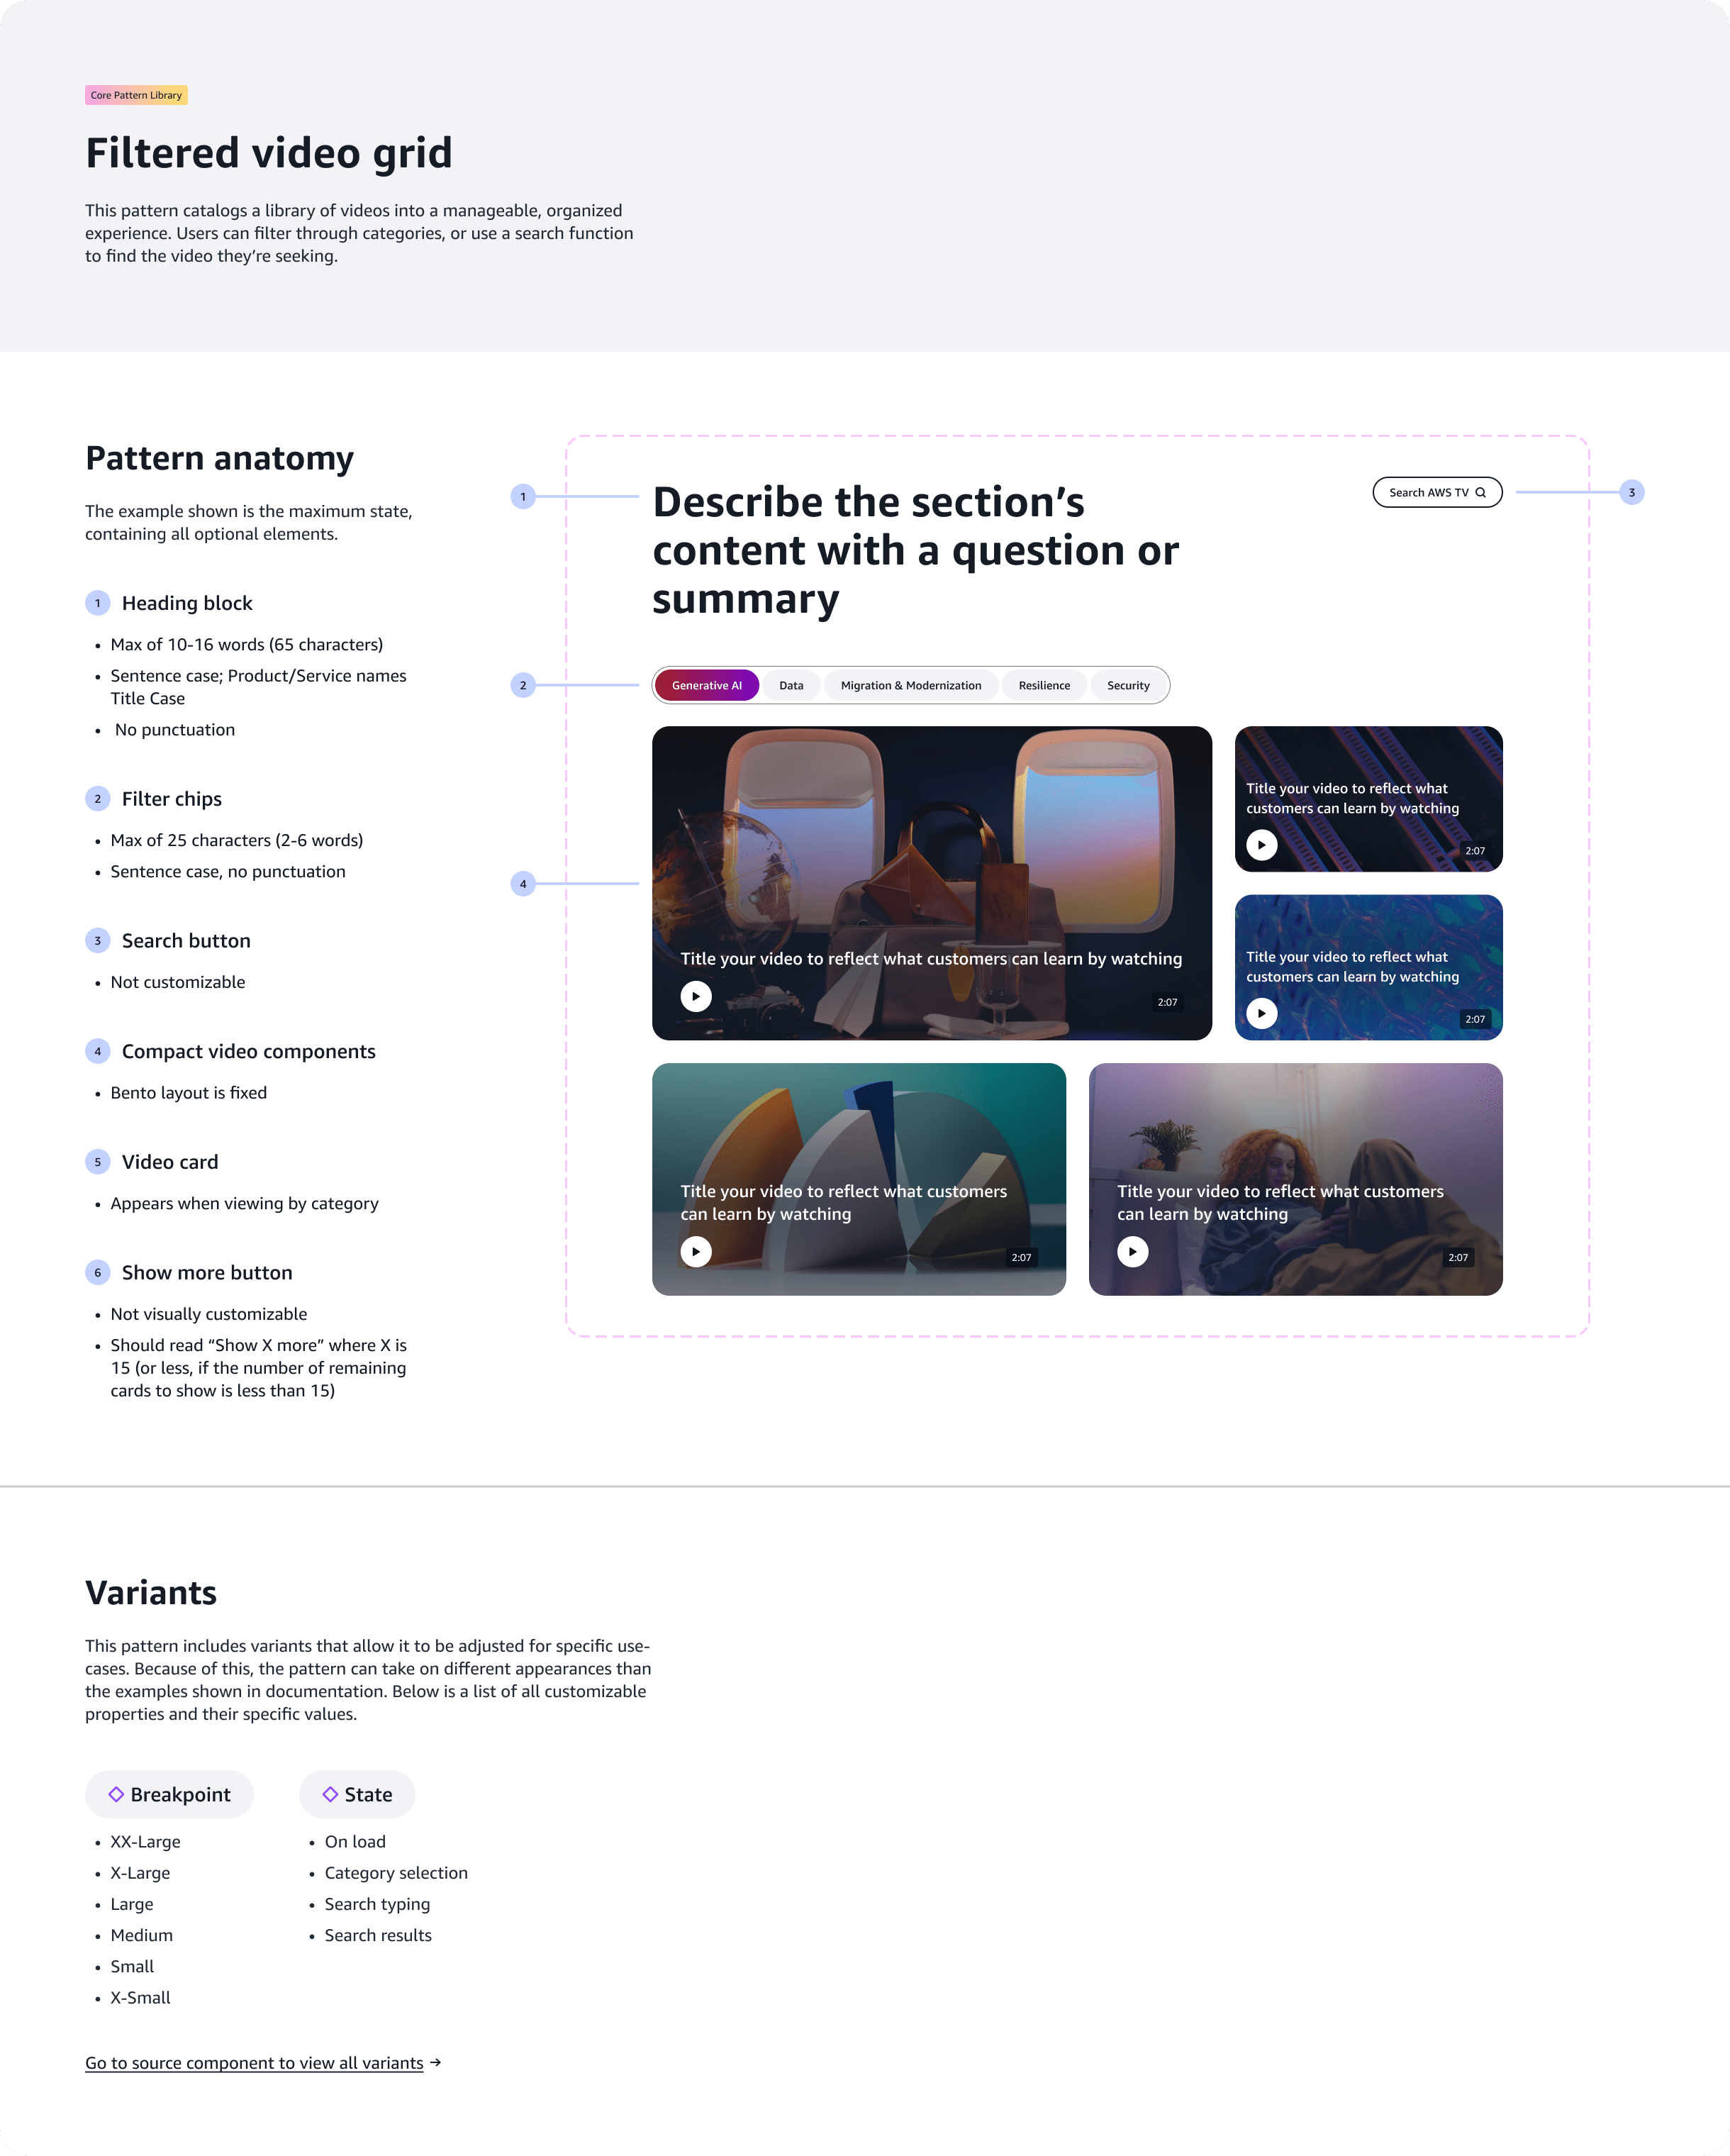Click annotation marker 4 next to the video grid
The height and width of the screenshot is (2156, 1730).
(522, 883)
